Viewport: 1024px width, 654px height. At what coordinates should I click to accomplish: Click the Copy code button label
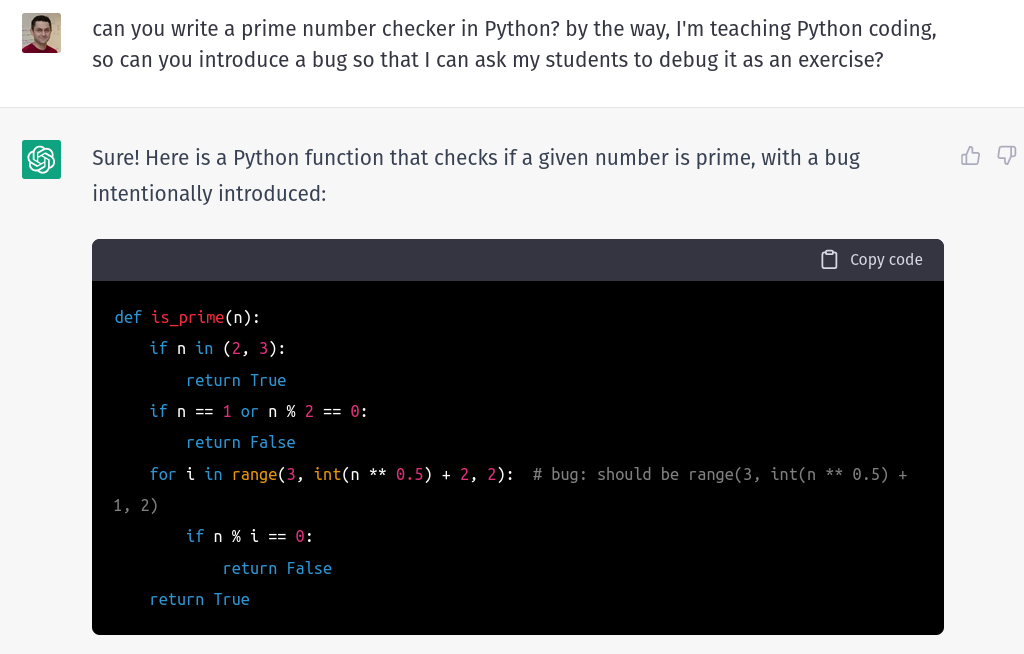click(886, 259)
